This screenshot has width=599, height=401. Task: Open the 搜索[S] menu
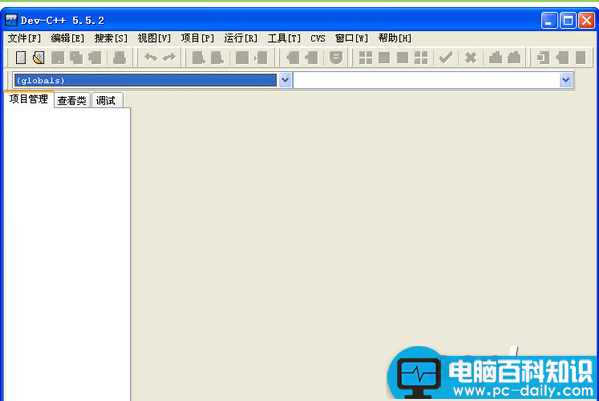click(111, 38)
